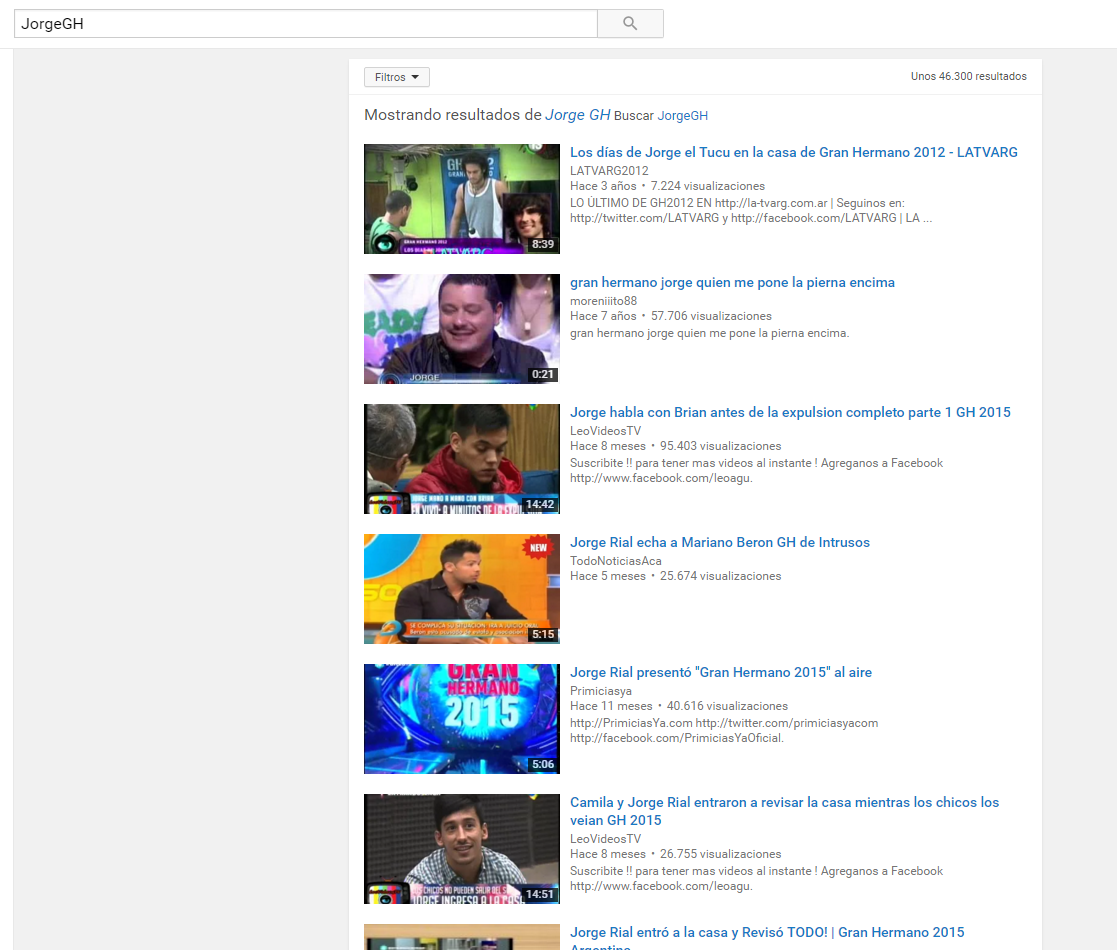The width and height of the screenshot is (1117, 950).
Task: Click the Gran Hermano 2015 logo thumbnail
Action: click(x=461, y=719)
